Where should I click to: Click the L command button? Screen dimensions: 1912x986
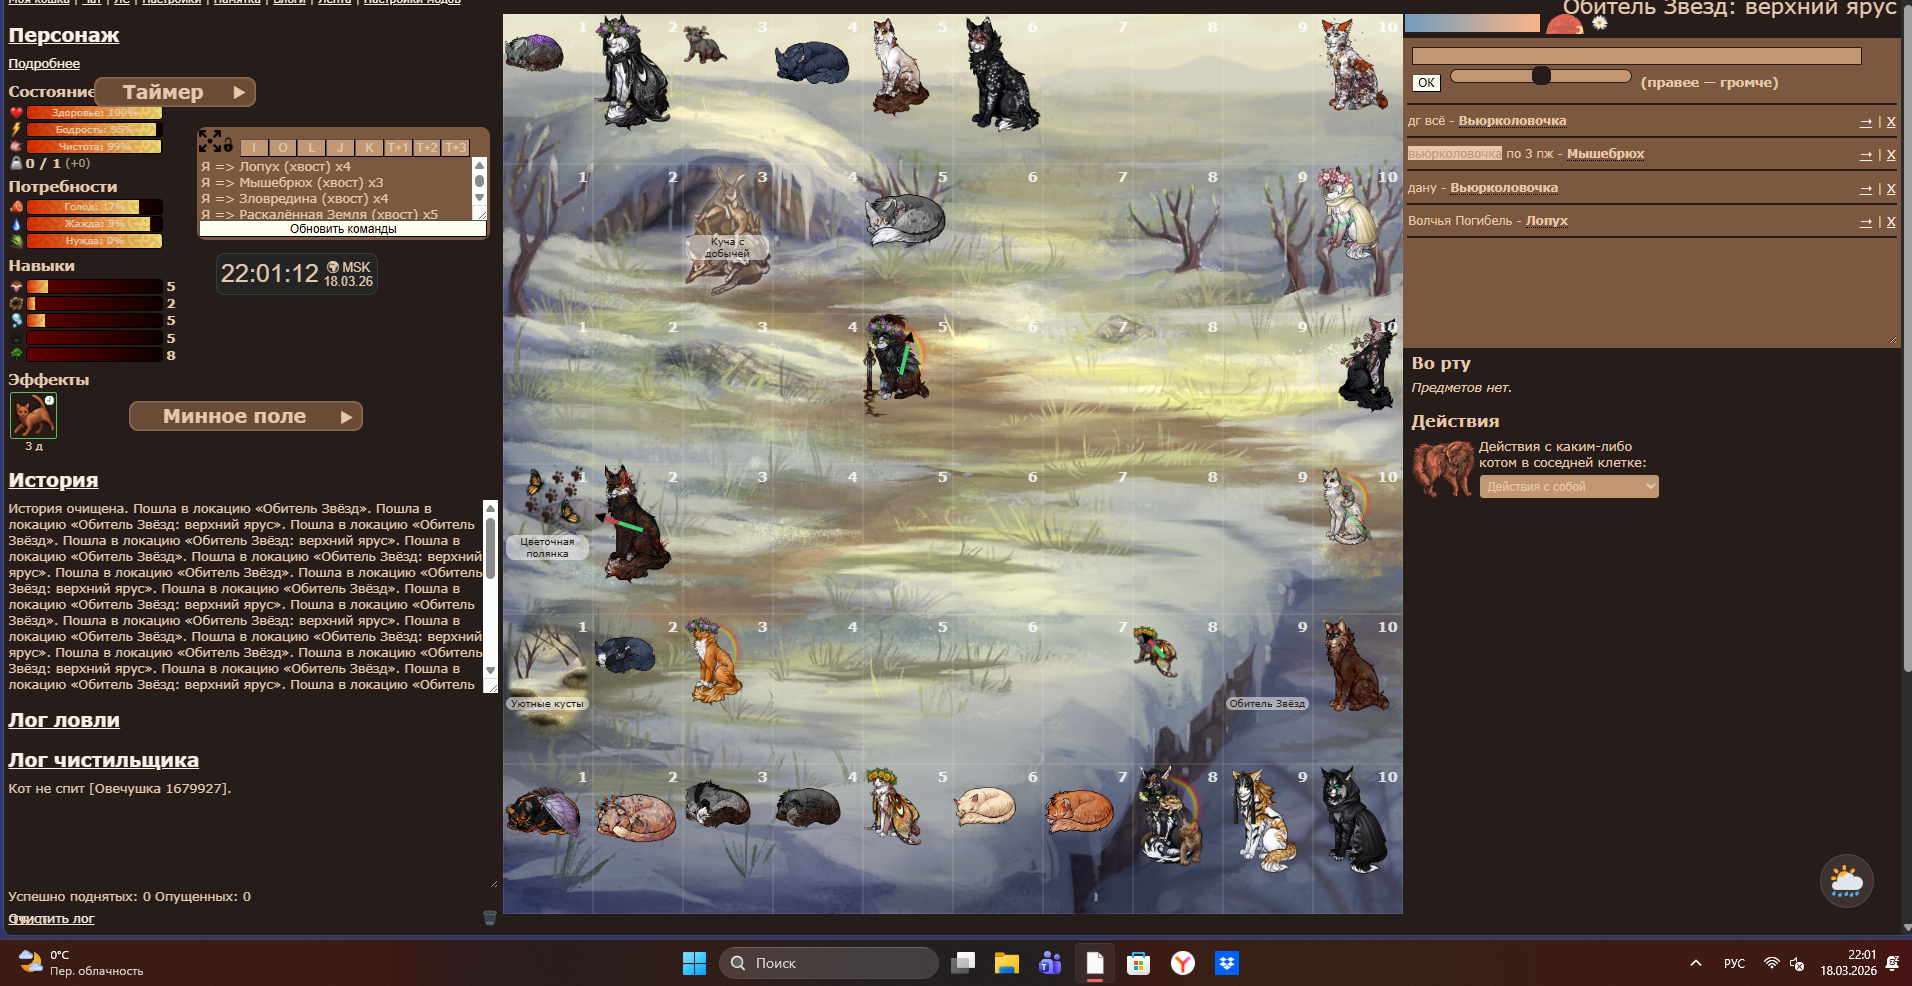[311, 147]
